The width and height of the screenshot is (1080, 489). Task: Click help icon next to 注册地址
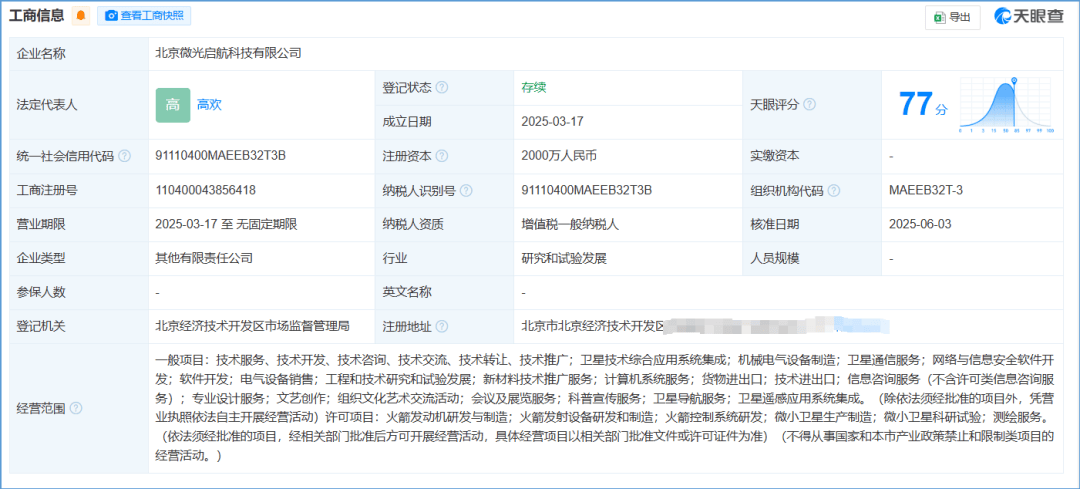tap(441, 326)
